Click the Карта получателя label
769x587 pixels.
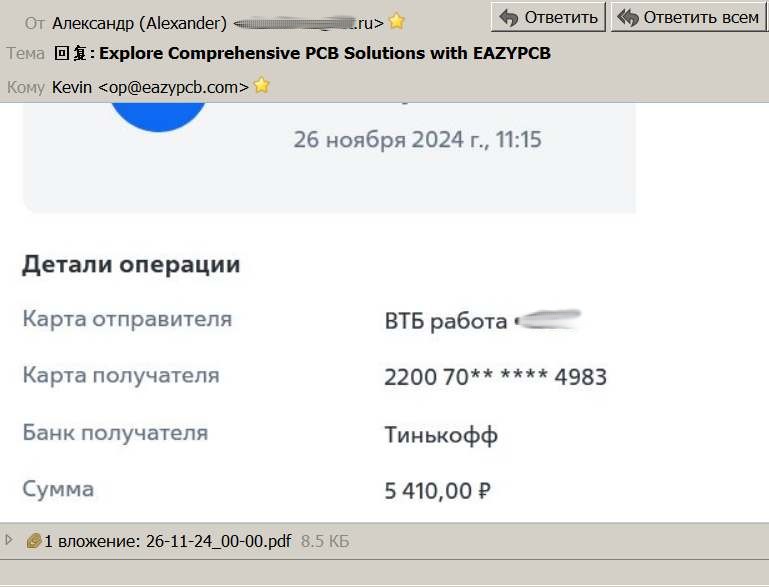point(121,376)
